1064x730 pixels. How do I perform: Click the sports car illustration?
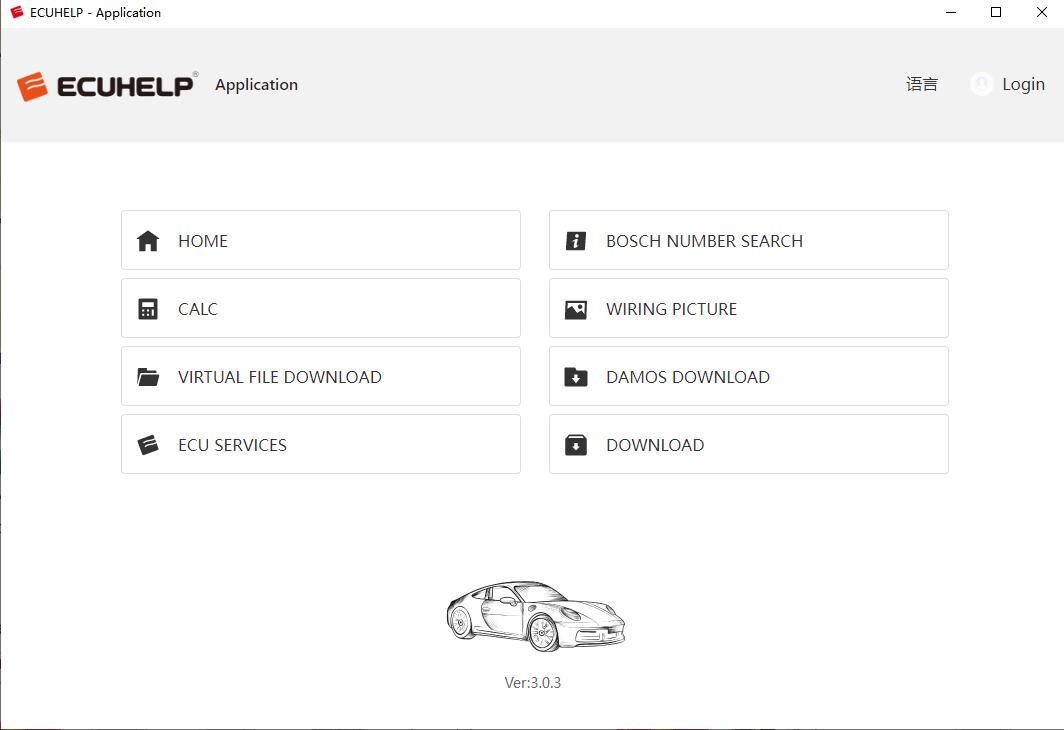pos(535,616)
